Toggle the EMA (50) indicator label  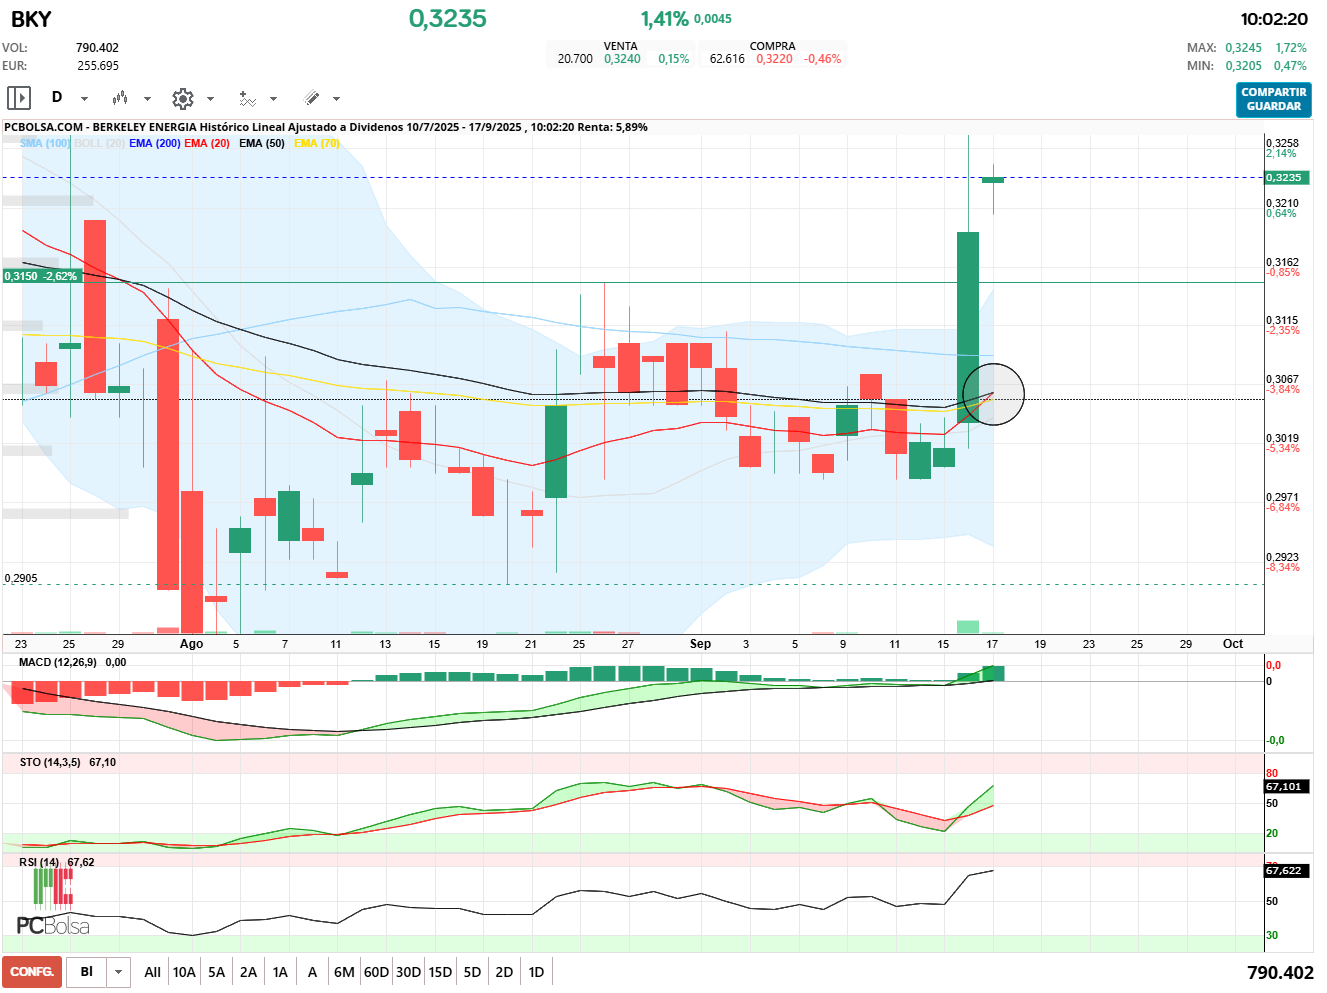coord(262,143)
